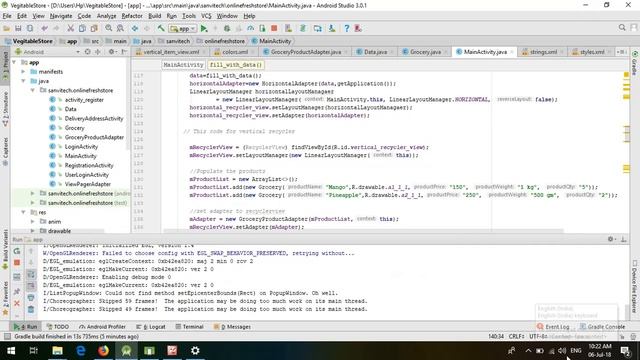Open the VCS menu
This screenshot has height=360, width=640.
pyautogui.click(x=206, y=16)
